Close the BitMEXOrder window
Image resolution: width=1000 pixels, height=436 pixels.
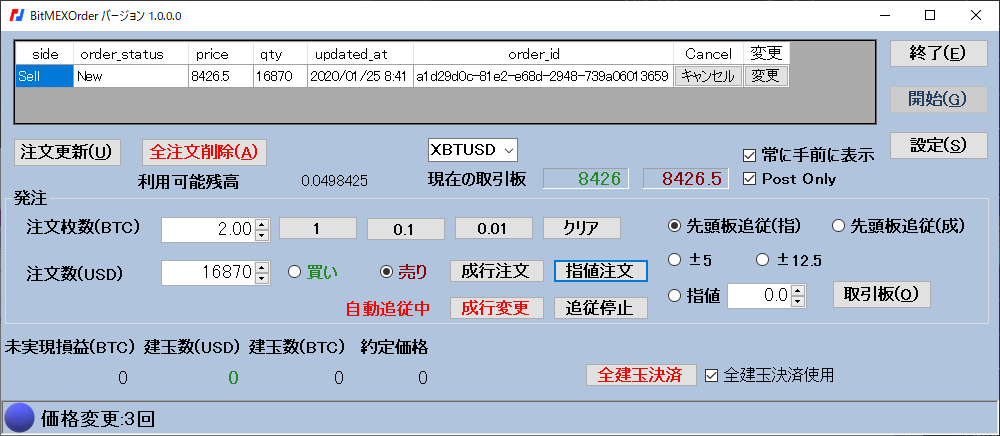[976, 16]
